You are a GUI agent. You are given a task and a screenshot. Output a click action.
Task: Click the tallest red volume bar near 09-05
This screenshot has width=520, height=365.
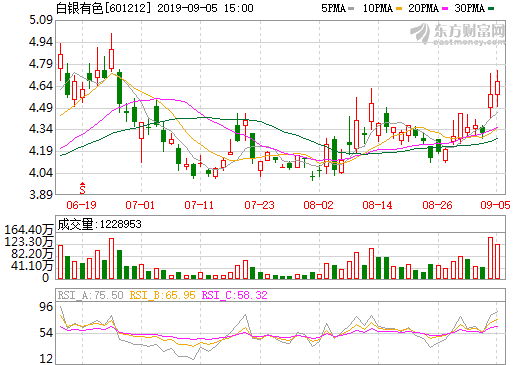(490, 258)
